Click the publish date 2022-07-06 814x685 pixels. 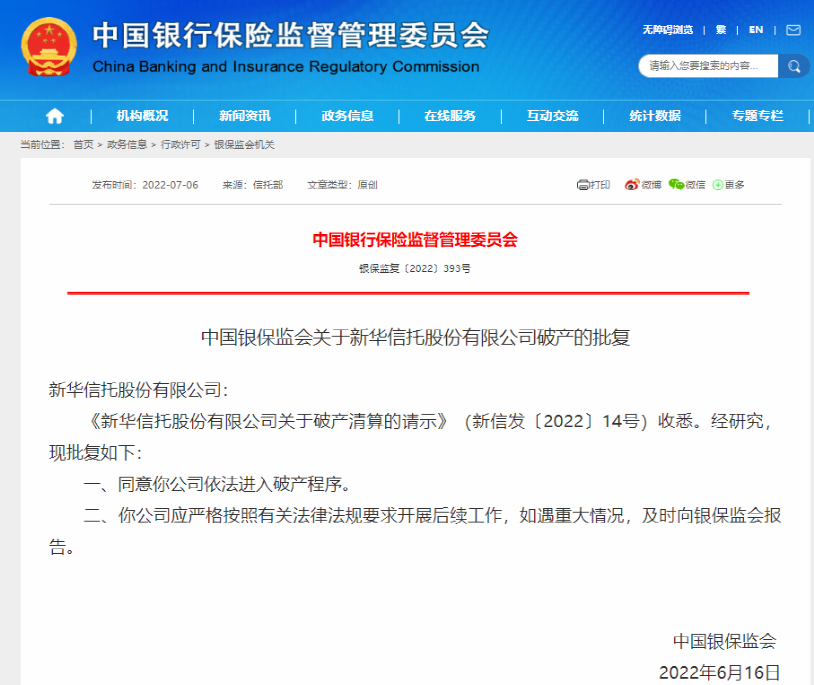coord(170,185)
